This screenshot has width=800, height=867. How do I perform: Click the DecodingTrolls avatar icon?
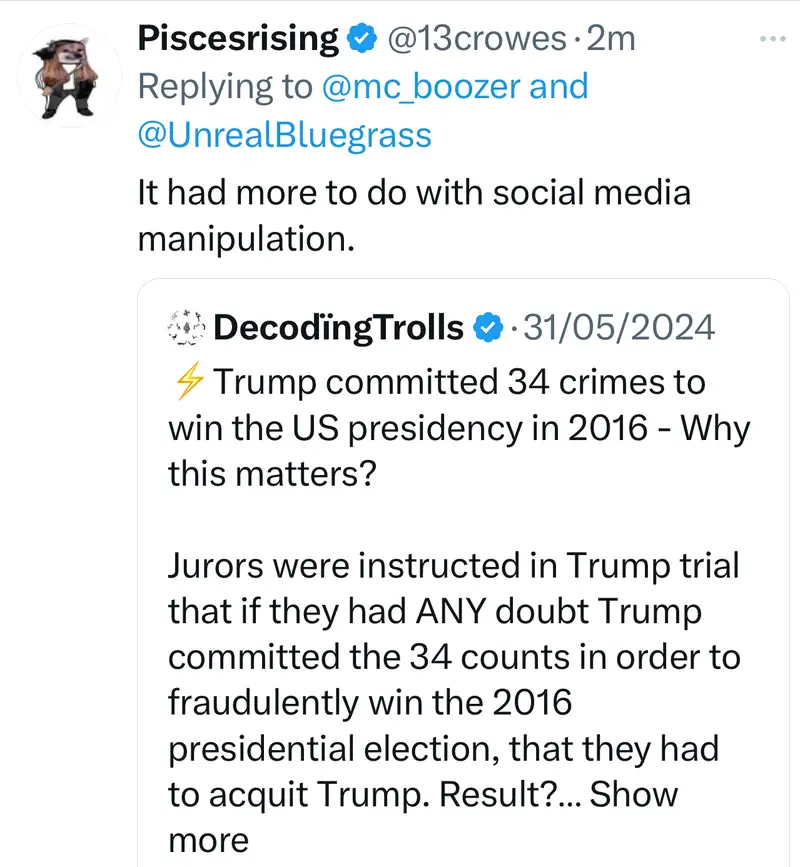(187, 327)
